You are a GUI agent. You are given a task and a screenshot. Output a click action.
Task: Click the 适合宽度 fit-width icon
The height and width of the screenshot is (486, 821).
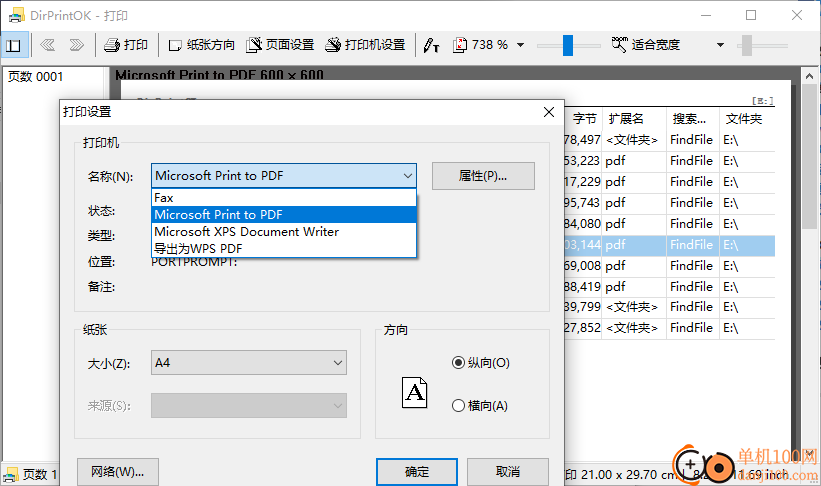(x=619, y=45)
